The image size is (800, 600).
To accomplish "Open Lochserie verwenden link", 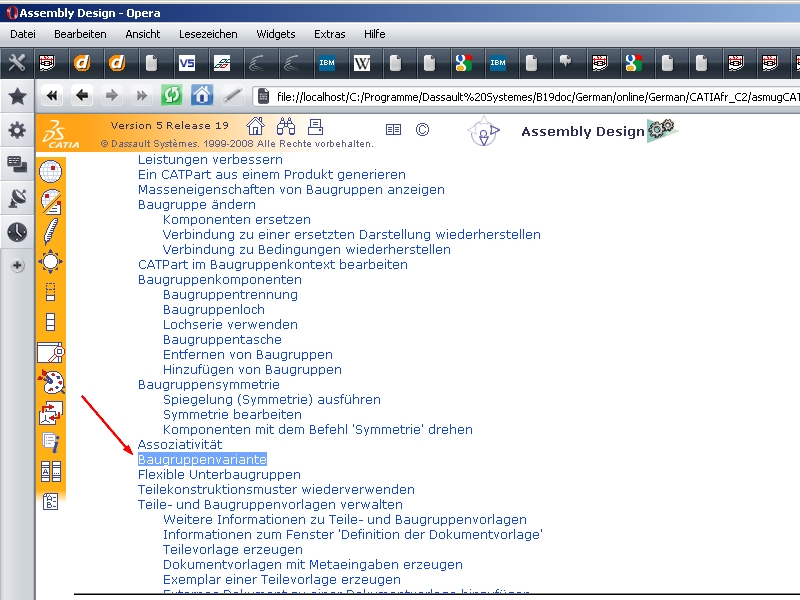I will click(230, 324).
